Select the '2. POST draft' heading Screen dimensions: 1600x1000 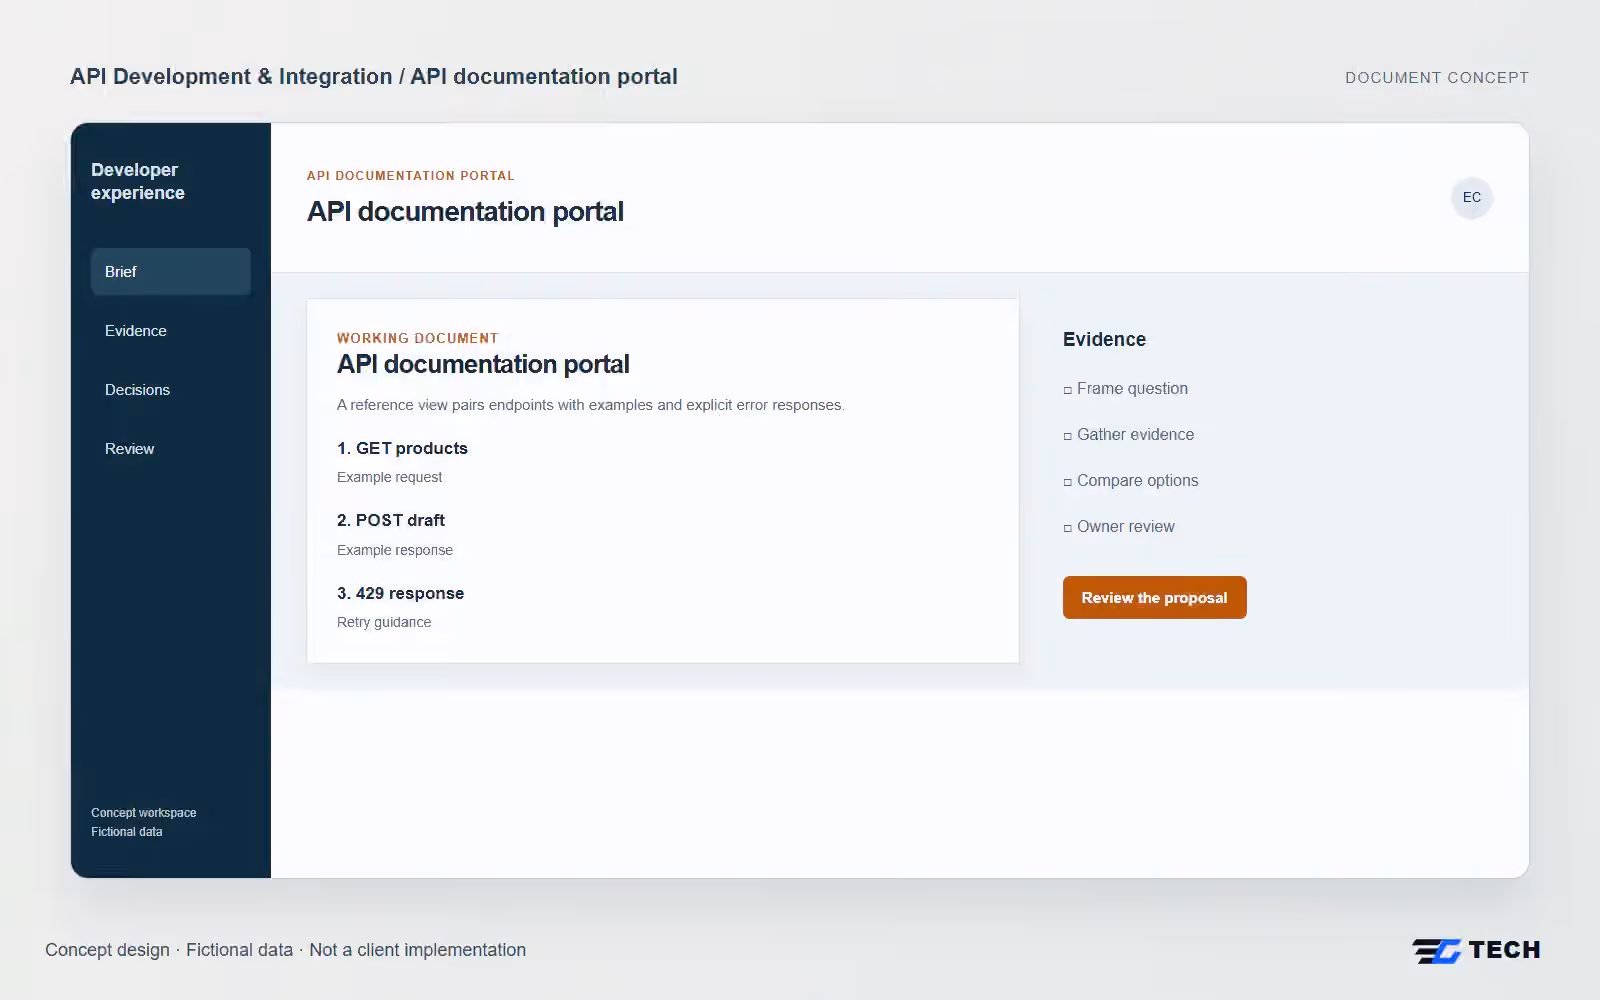tap(391, 520)
